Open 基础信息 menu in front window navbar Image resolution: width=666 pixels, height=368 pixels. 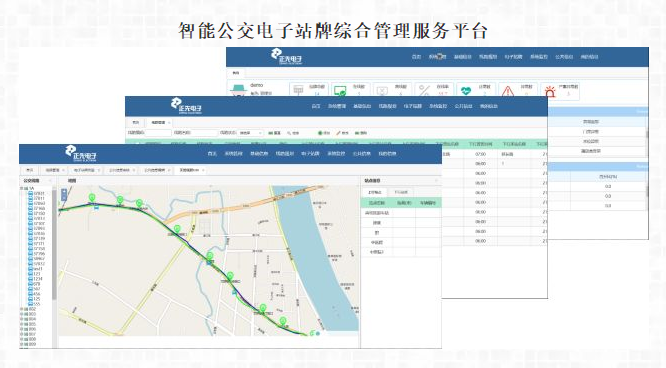259,153
